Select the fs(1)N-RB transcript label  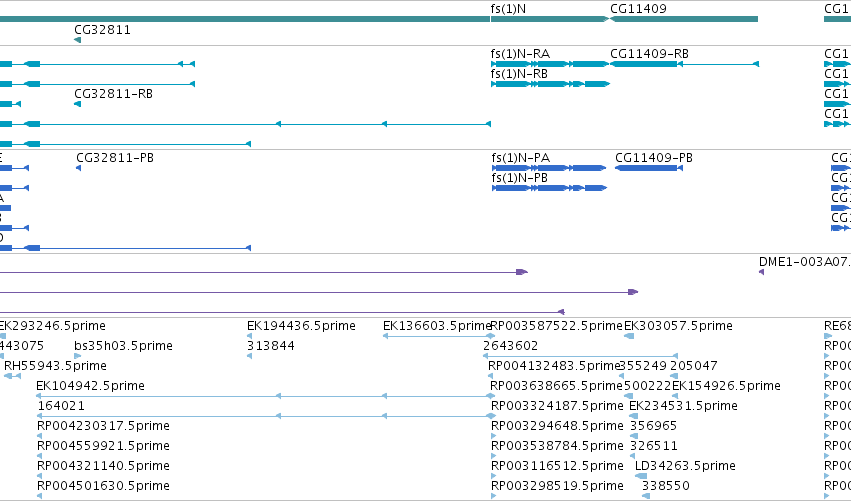[x=519, y=74]
